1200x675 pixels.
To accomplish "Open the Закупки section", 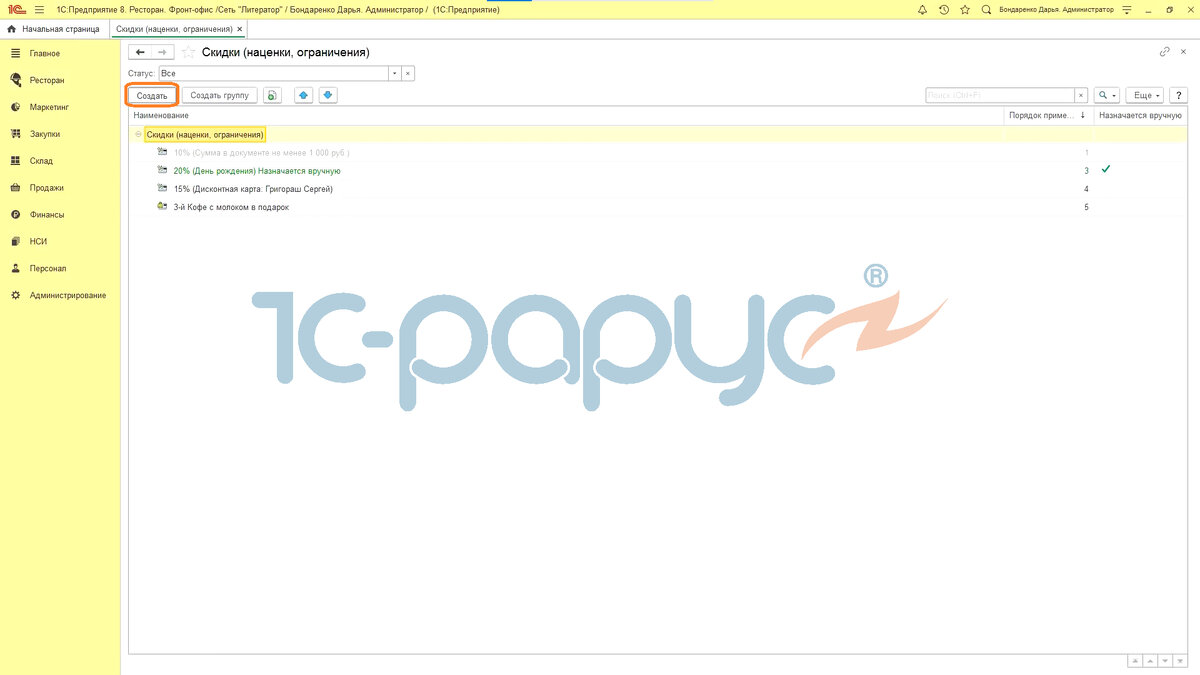I will pos(45,134).
